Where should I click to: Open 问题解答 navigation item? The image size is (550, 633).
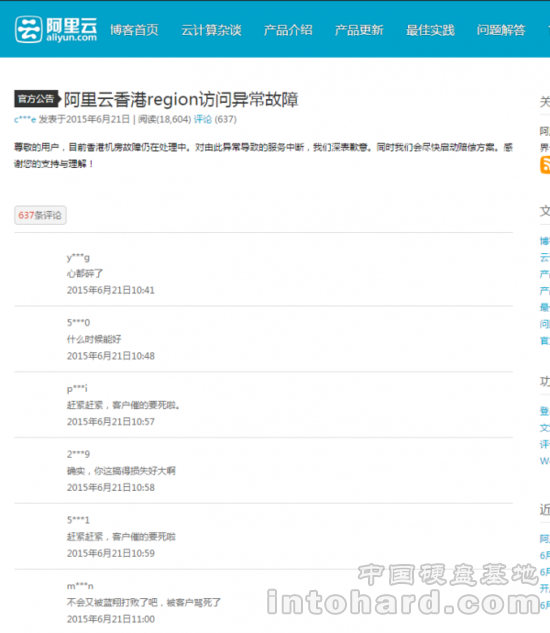(501, 30)
